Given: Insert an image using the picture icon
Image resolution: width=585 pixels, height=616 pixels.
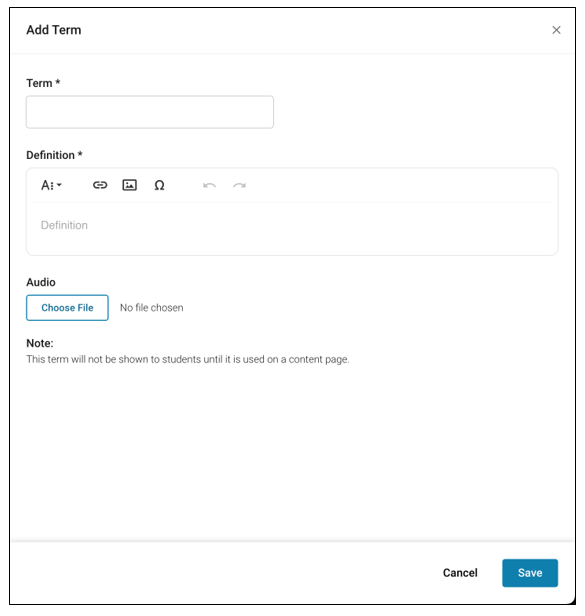Looking at the screenshot, I should pyautogui.click(x=130, y=185).
